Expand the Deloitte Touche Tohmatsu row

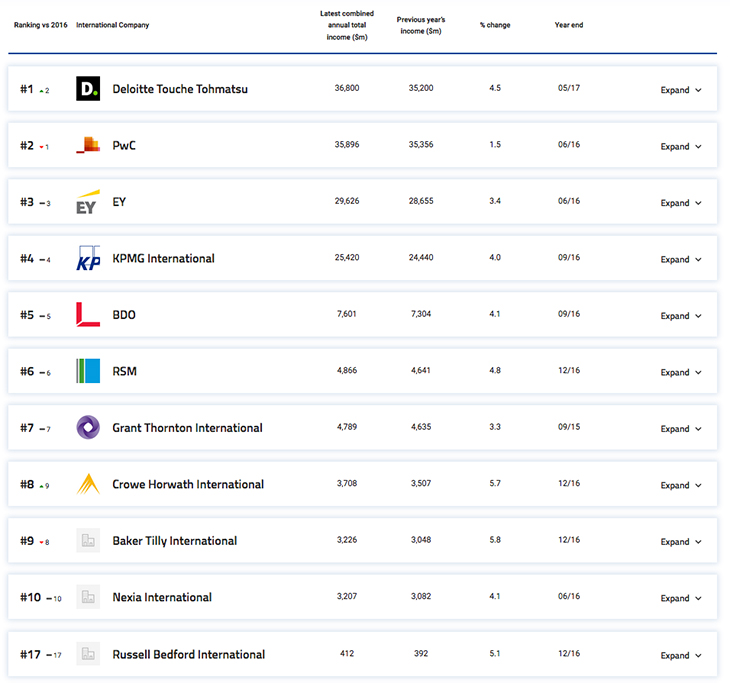pos(681,90)
